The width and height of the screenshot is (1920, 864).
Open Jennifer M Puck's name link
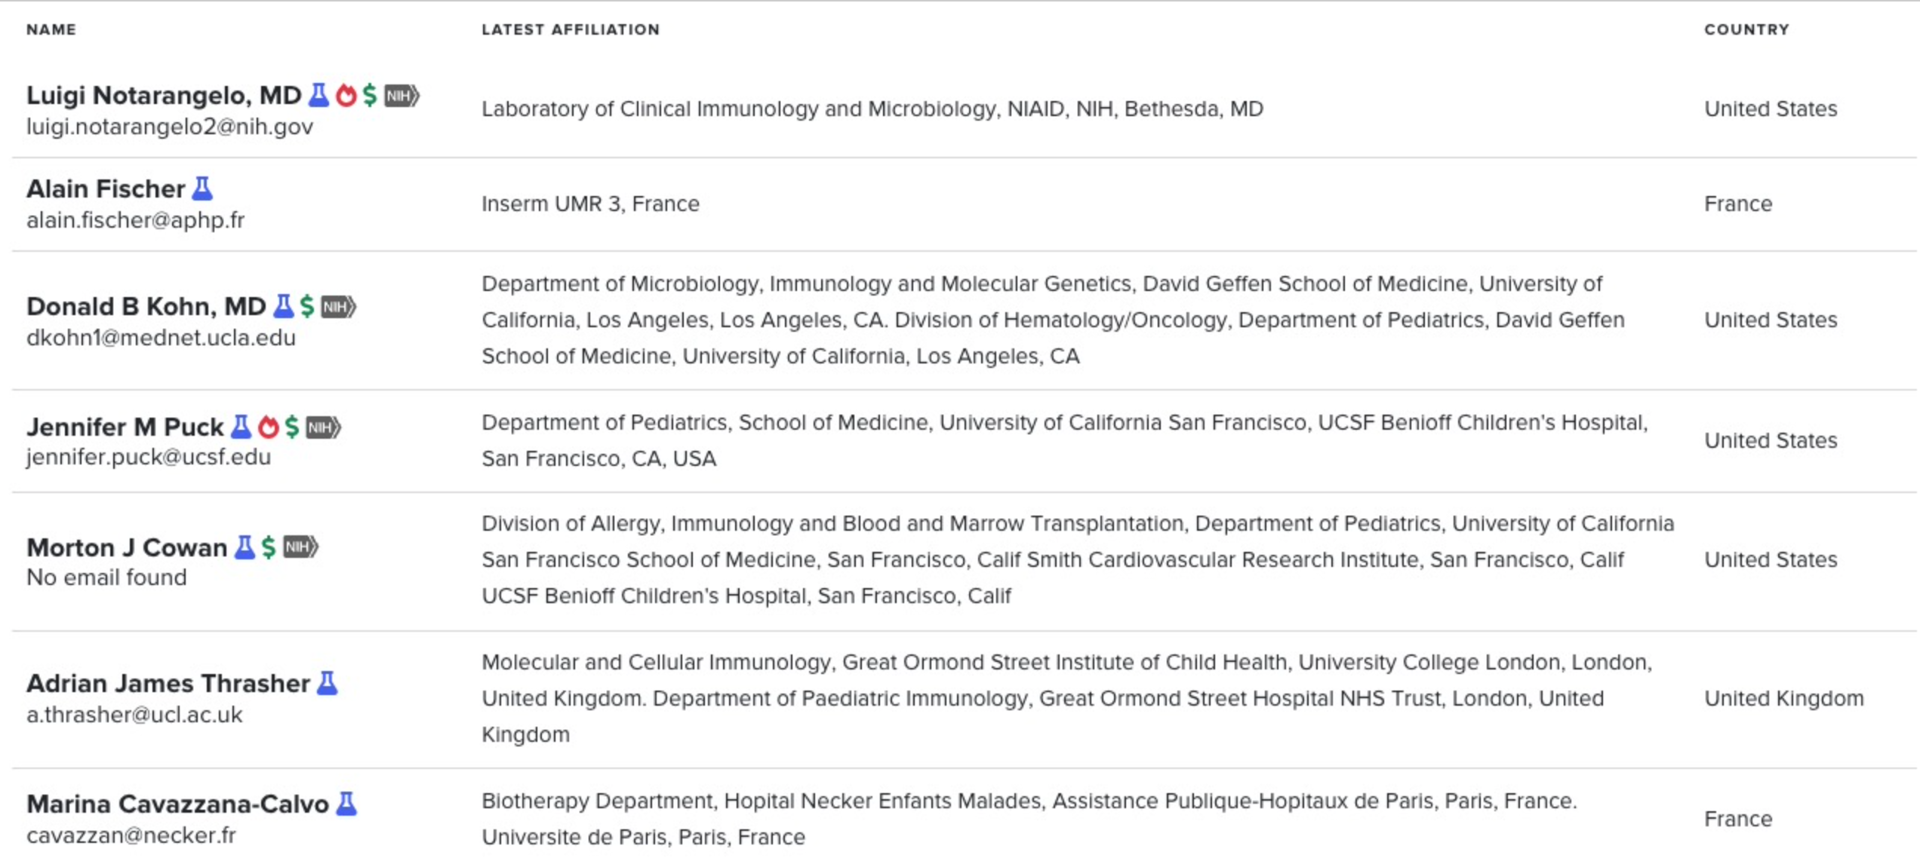click(125, 427)
